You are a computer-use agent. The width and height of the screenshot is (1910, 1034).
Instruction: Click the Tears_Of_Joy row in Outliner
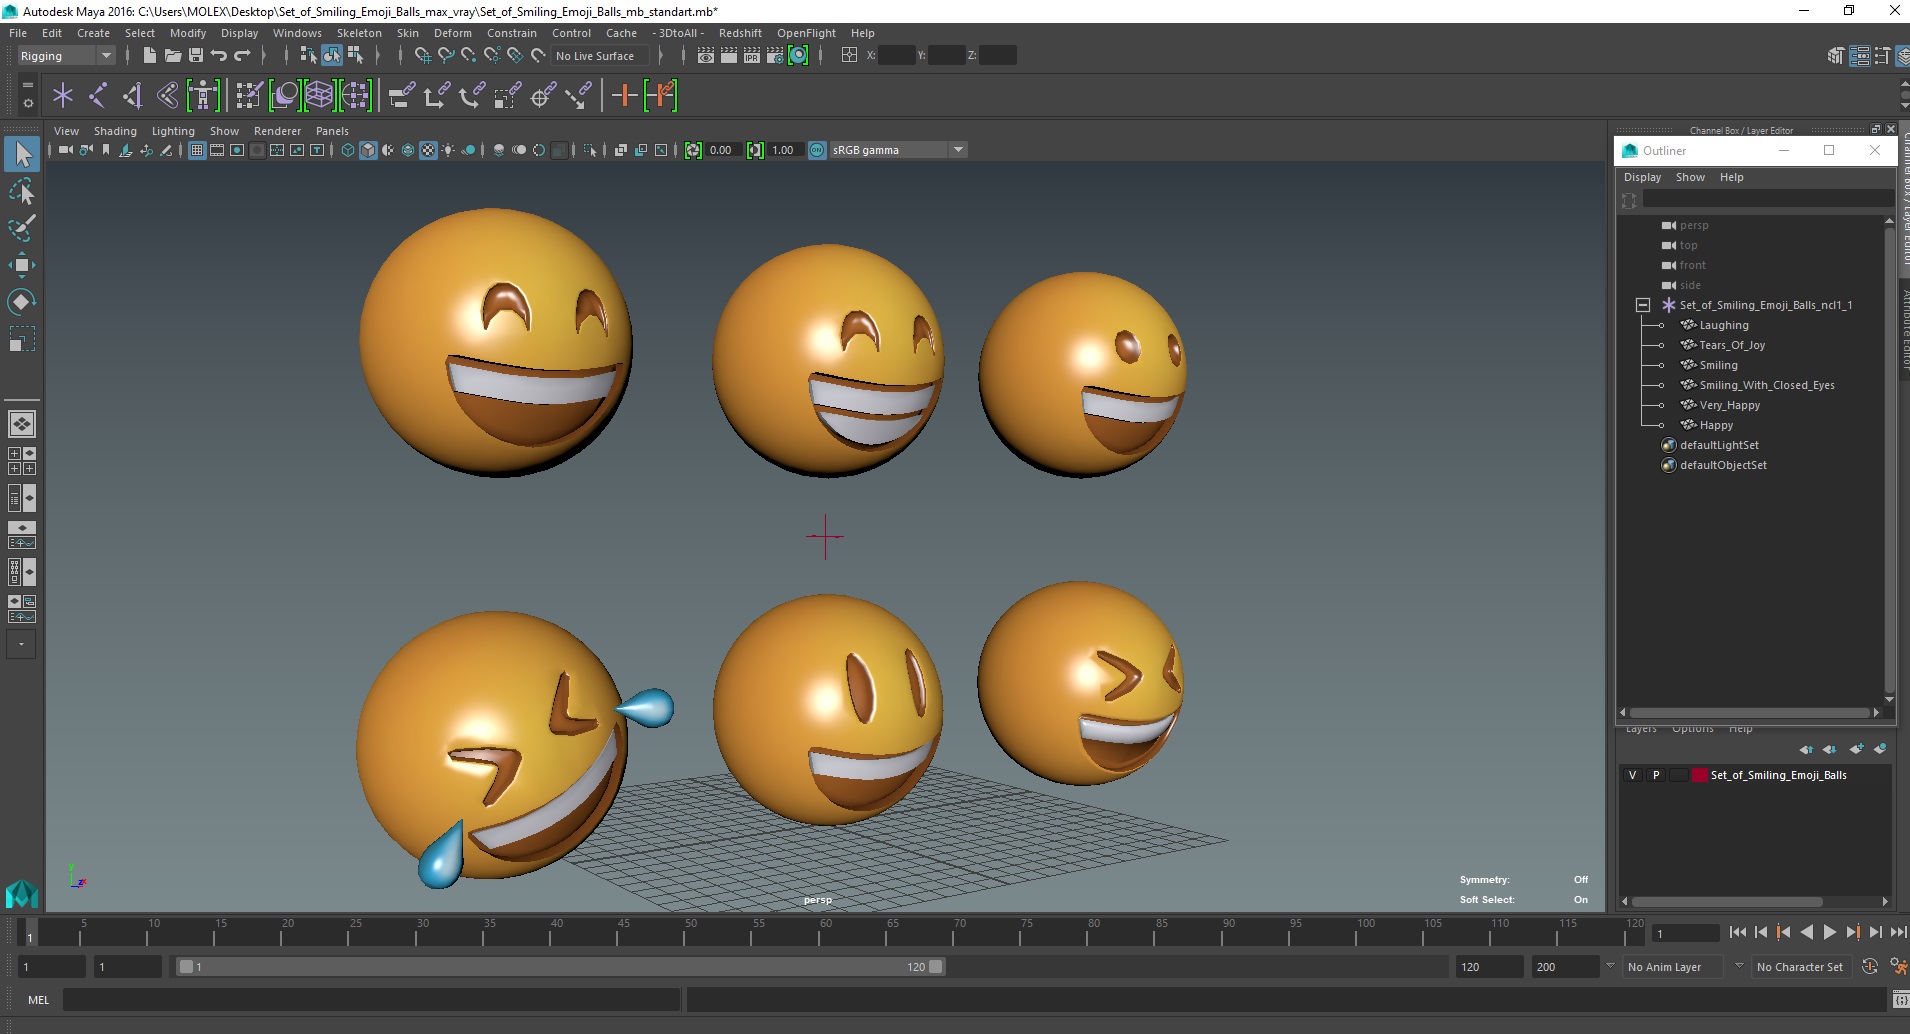[x=1732, y=345]
